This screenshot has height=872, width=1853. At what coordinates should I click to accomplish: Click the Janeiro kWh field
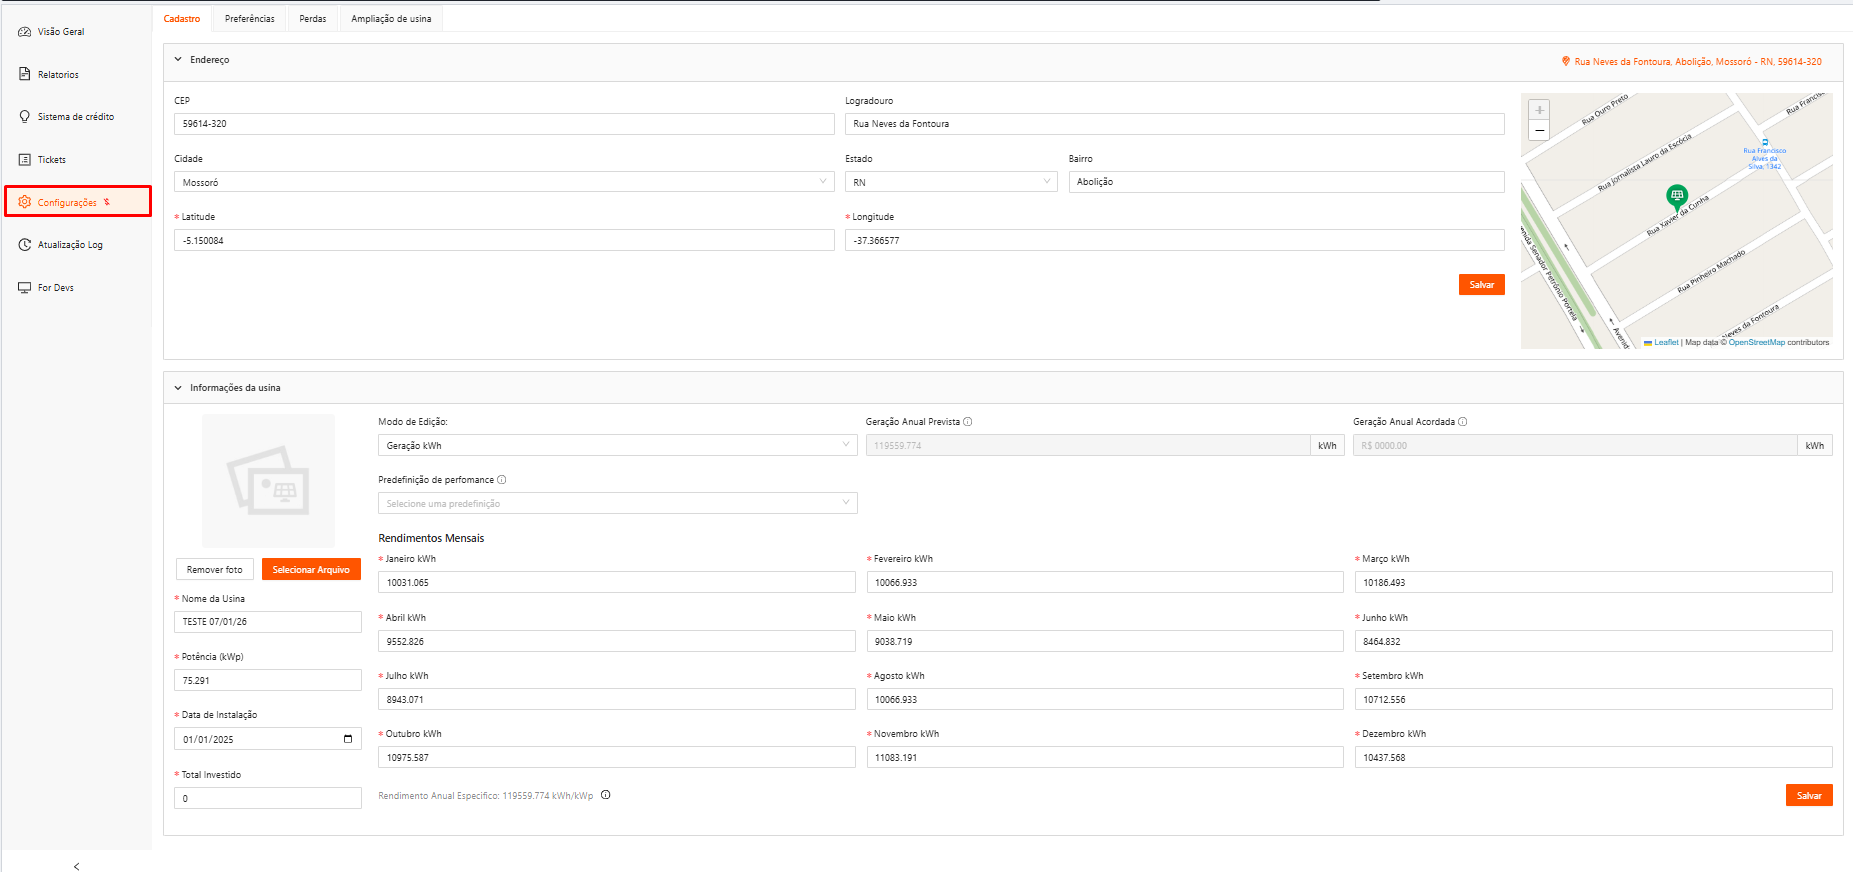(617, 582)
